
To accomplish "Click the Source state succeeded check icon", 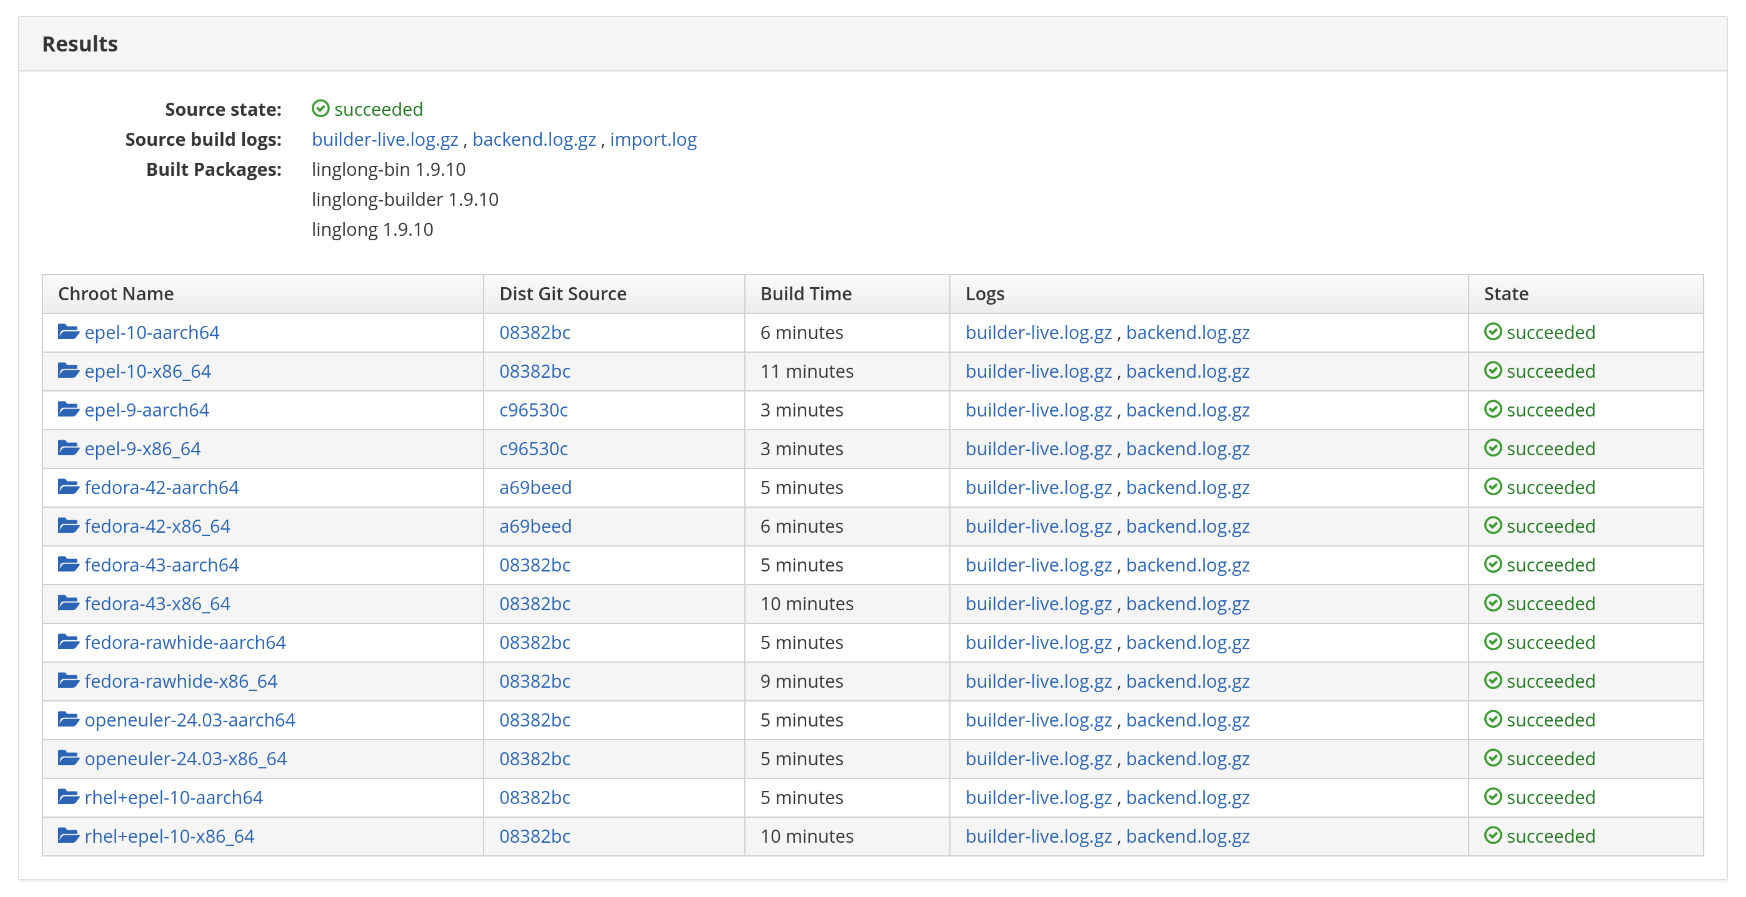I will coord(321,109).
